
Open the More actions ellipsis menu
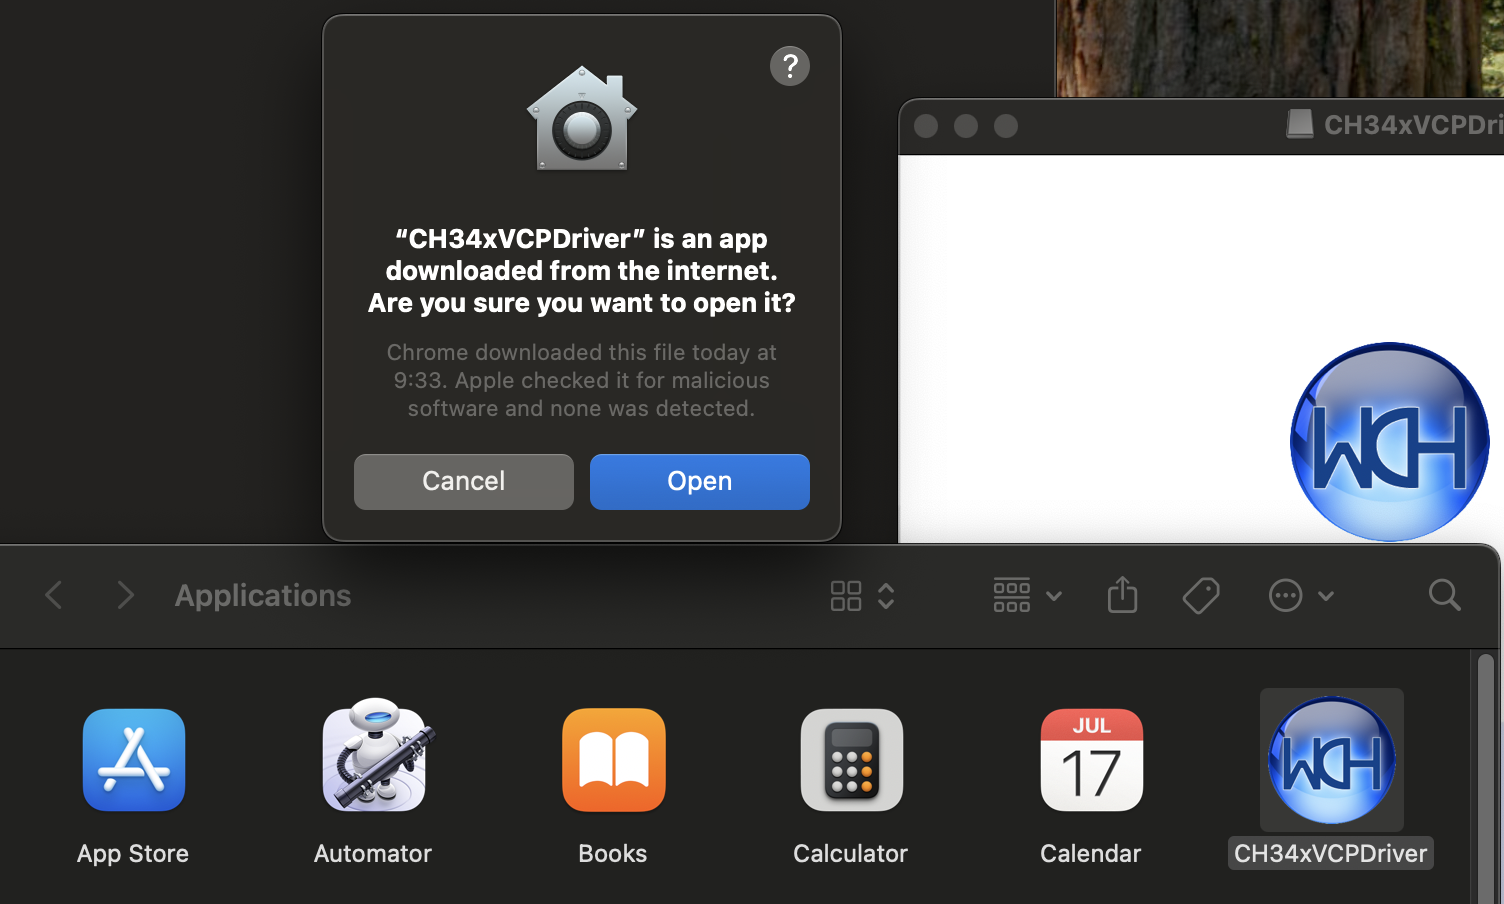click(x=1300, y=596)
